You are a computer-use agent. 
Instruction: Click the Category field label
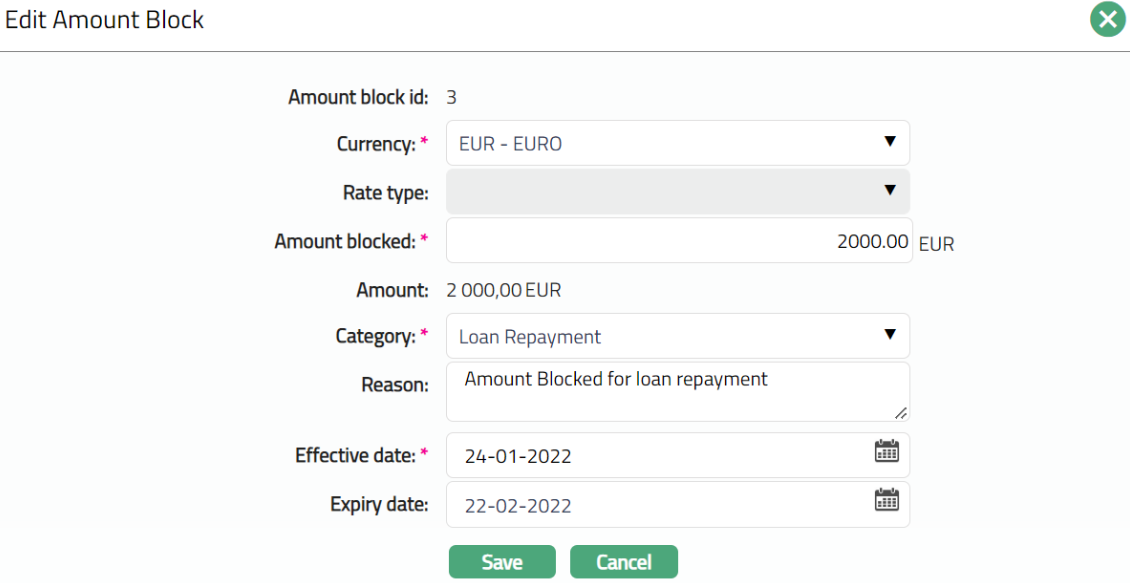coord(375,337)
